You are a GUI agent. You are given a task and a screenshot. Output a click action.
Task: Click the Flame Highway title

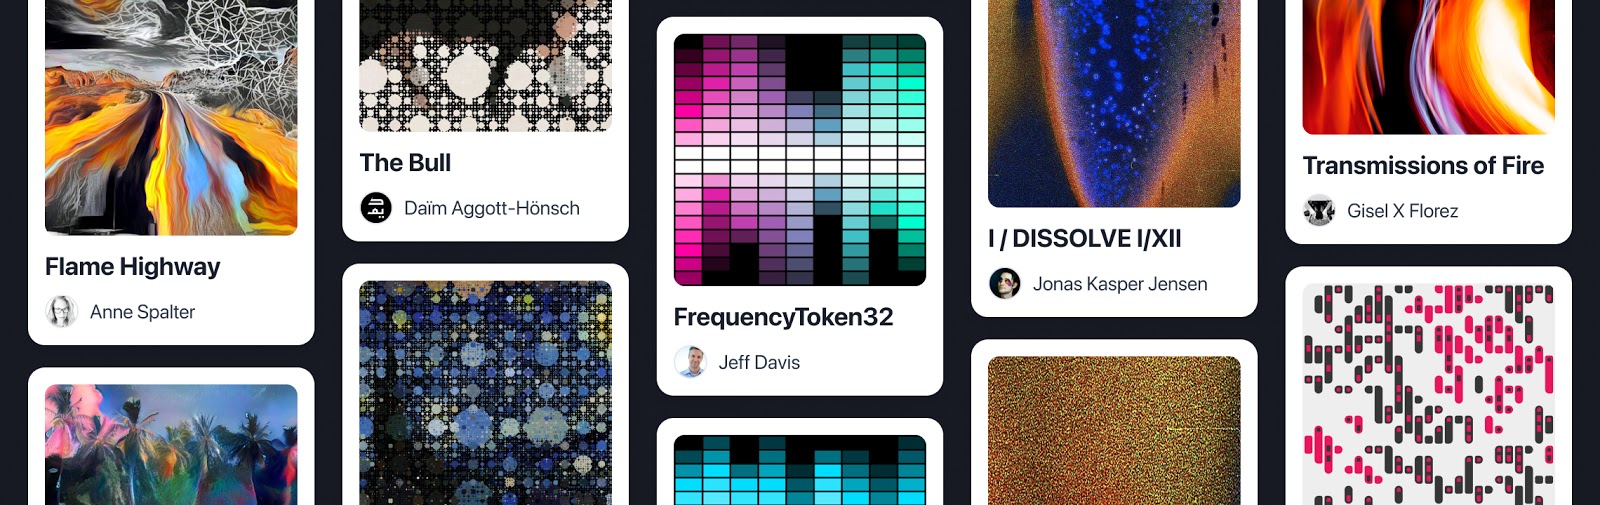133,267
